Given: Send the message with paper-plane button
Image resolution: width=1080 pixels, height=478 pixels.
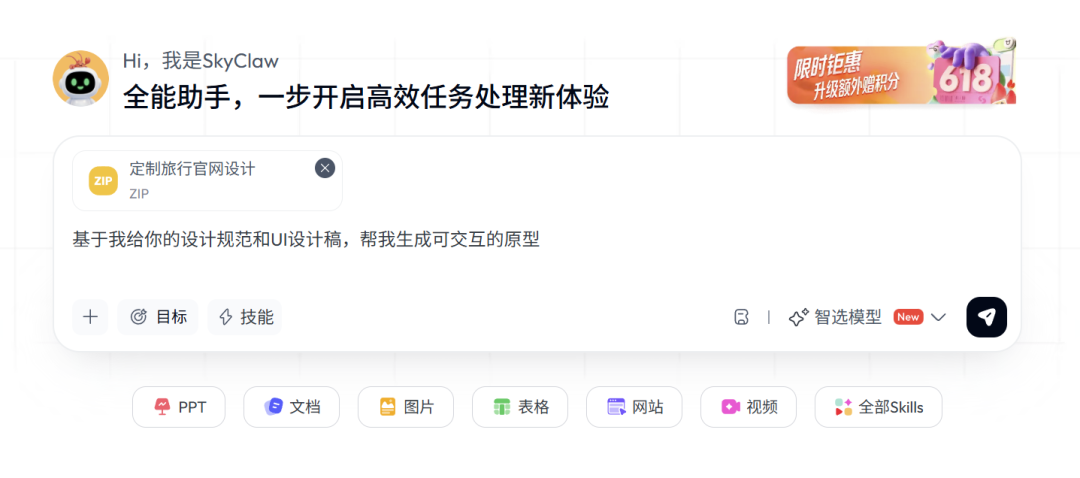Looking at the screenshot, I should coord(986,317).
